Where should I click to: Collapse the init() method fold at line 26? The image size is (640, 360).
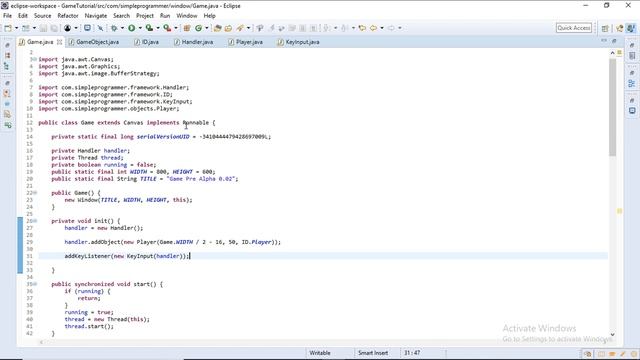pyautogui.click(x=35, y=221)
